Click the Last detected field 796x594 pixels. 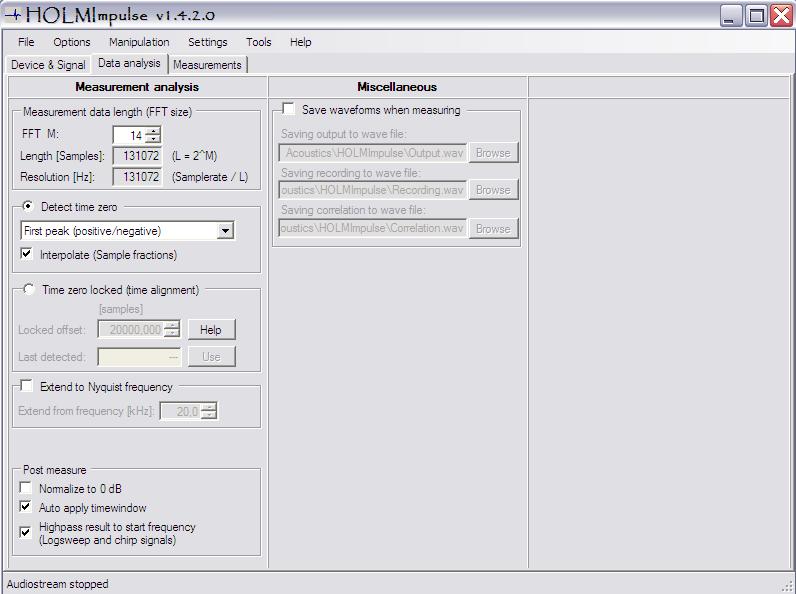139,357
